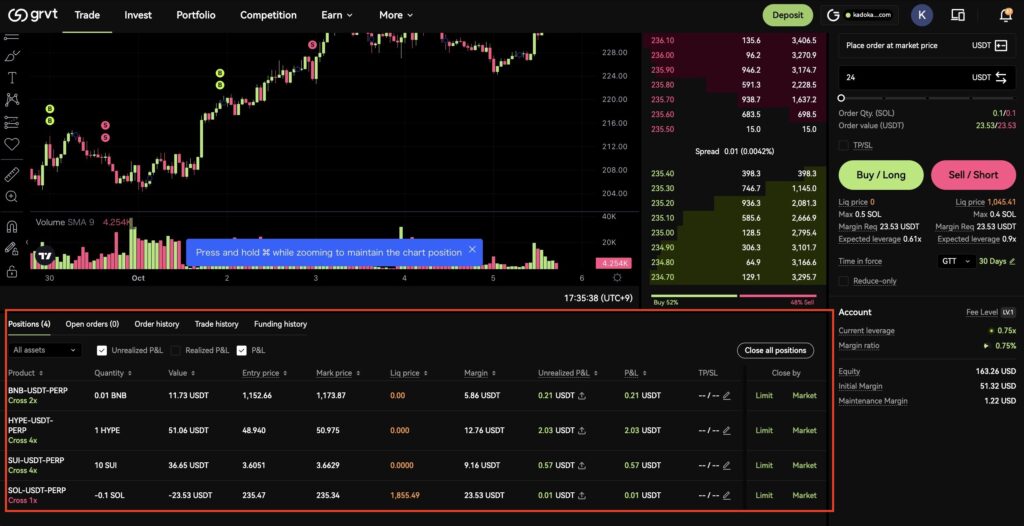Open the notifications bell
The height and width of the screenshot is (526, 1024).
tap(1005, 15)
